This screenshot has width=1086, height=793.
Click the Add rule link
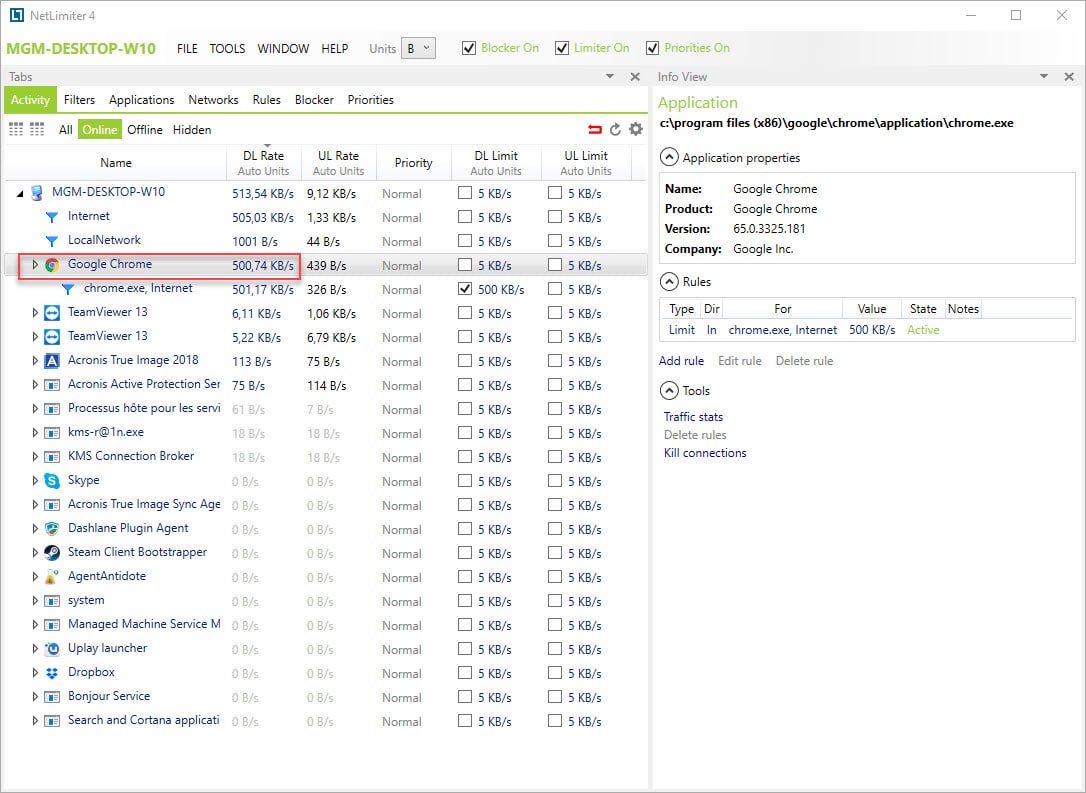(681, 361)
